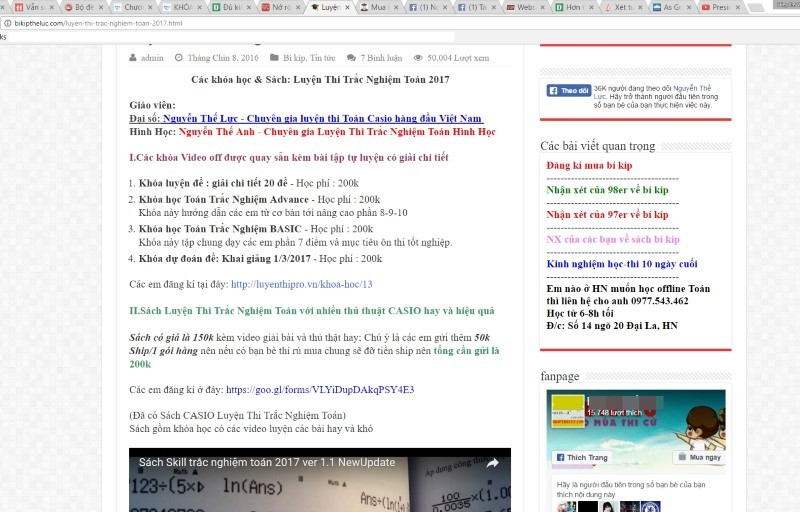
Task: Open the goo.gl forms registration link
Action: [319, 390]
